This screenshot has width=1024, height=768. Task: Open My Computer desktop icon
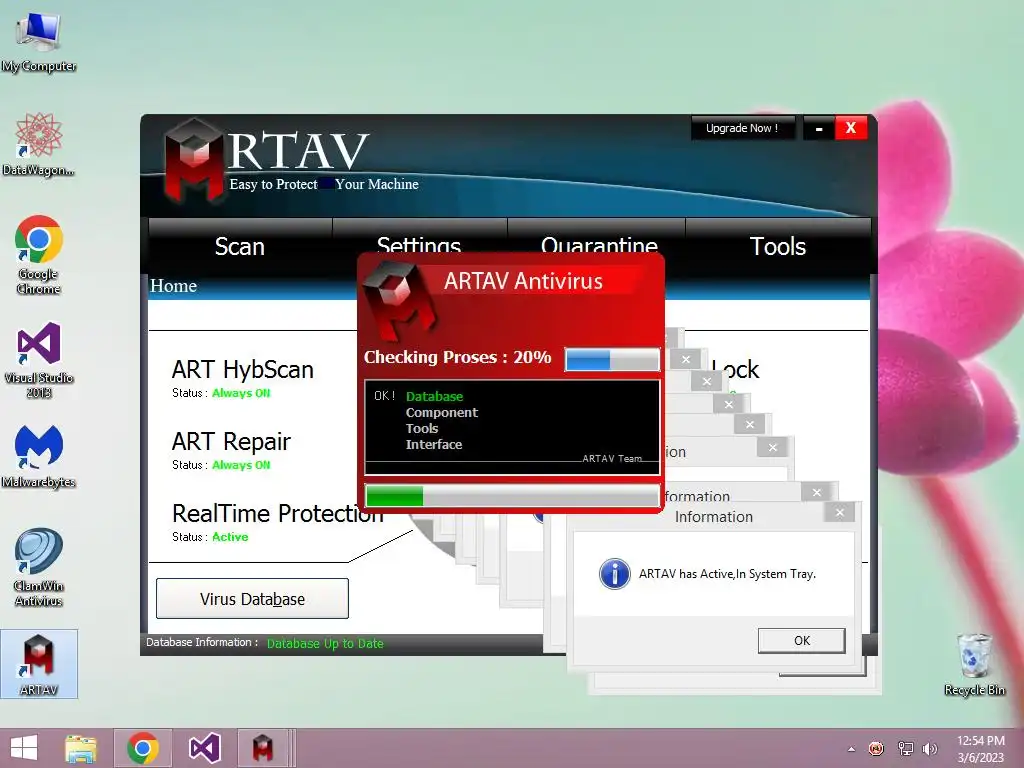pyautogui.click(x=39, y=40)
